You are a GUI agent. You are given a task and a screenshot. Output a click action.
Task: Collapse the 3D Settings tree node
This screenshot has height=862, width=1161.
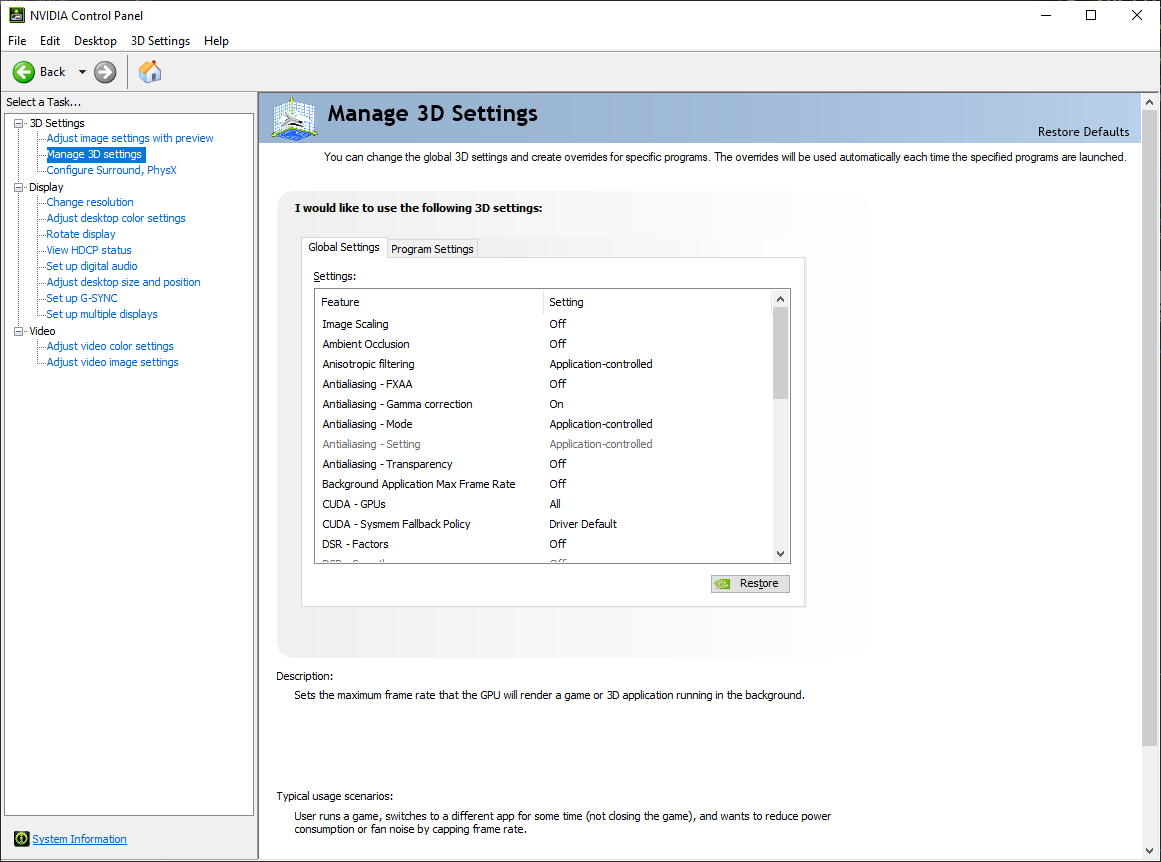(x=19, y=123)
